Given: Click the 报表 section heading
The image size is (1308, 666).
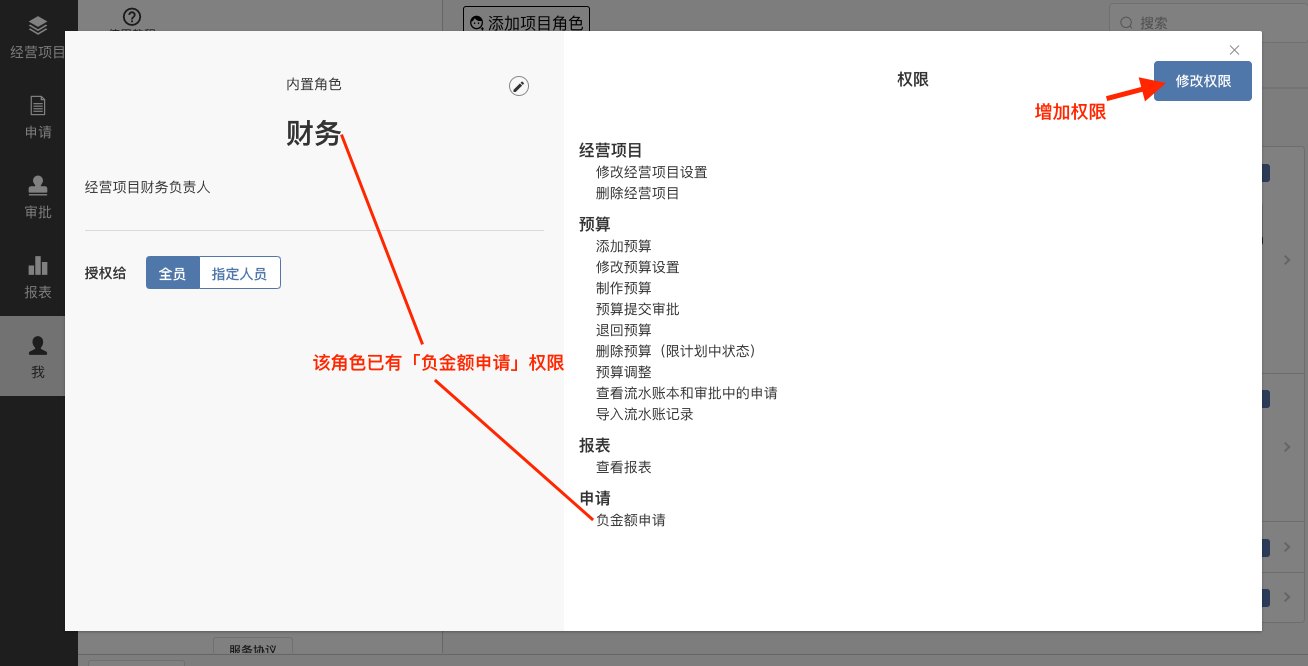Looking at the screenshot, I should click(595, 445).
